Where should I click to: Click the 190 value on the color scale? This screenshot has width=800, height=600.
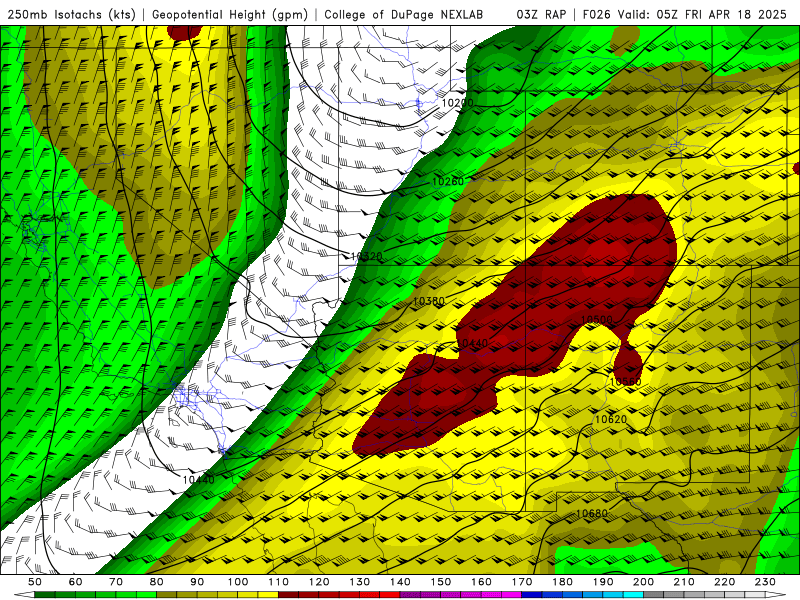tap(603, 582)
